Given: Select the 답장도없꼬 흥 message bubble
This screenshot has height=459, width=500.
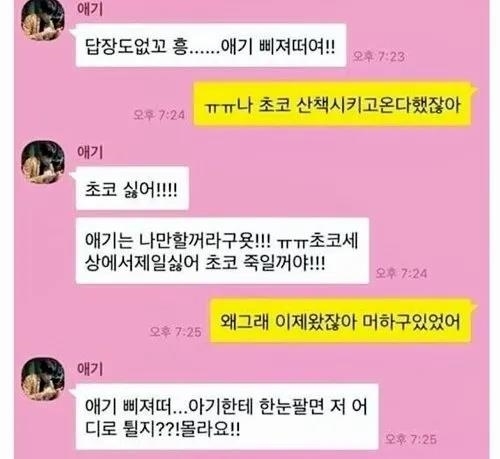Looking at the screenshot, I should pyautogui.click(x=211, y=45).
